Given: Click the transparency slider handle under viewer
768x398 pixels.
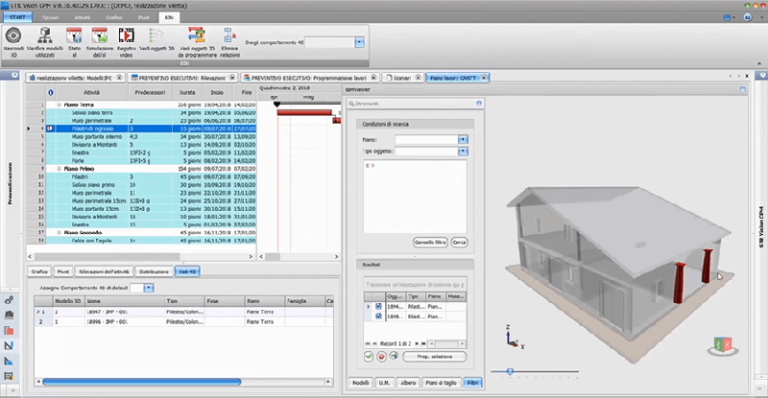Looking at the screenshot, I should [x=510, y=372].
